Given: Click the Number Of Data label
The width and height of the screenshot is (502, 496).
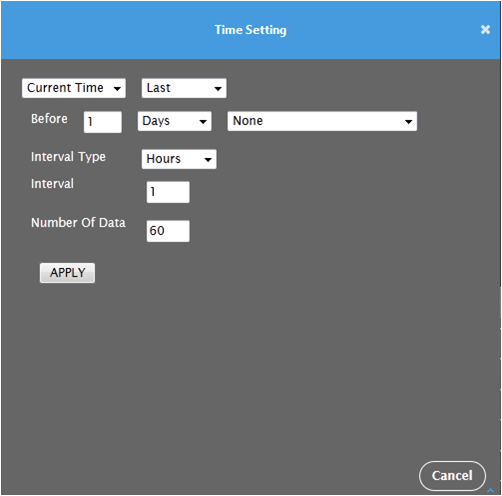Looking at the screenshot, I should coord(78,222).
